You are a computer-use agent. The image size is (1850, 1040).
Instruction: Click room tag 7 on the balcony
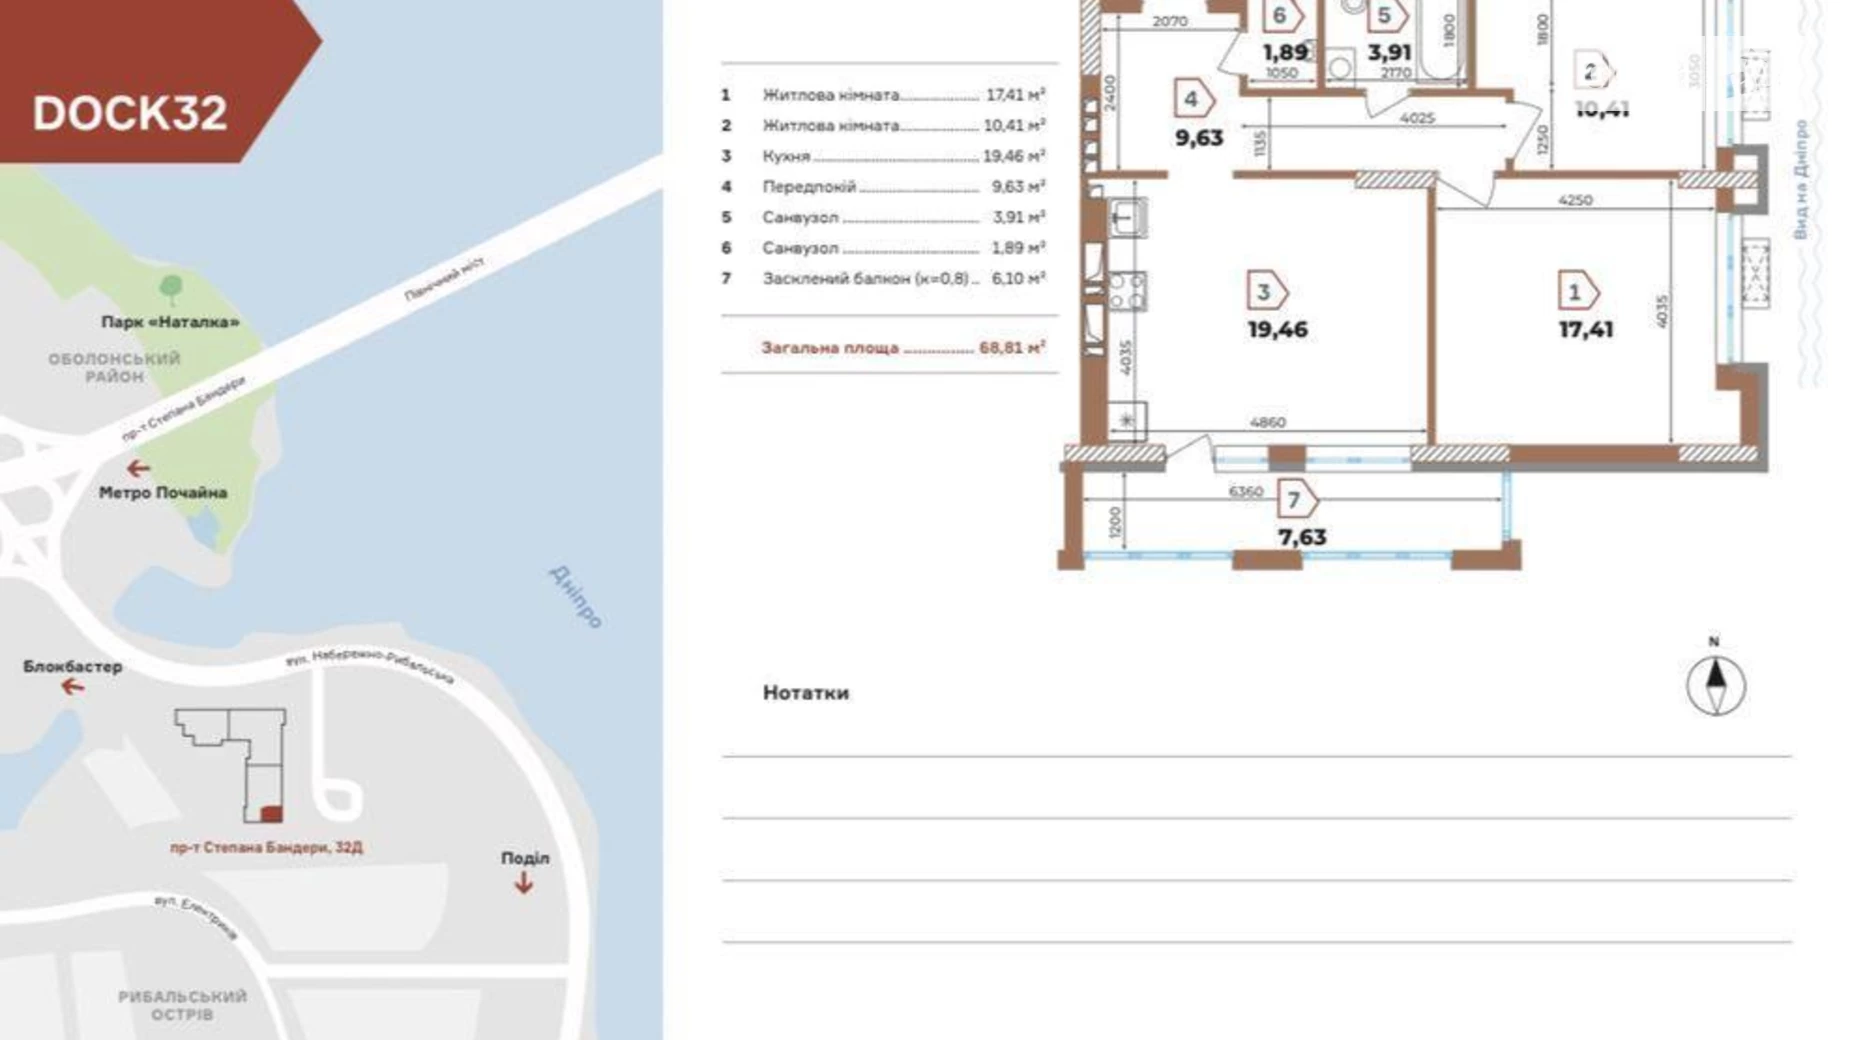(x=1296, y=499)
